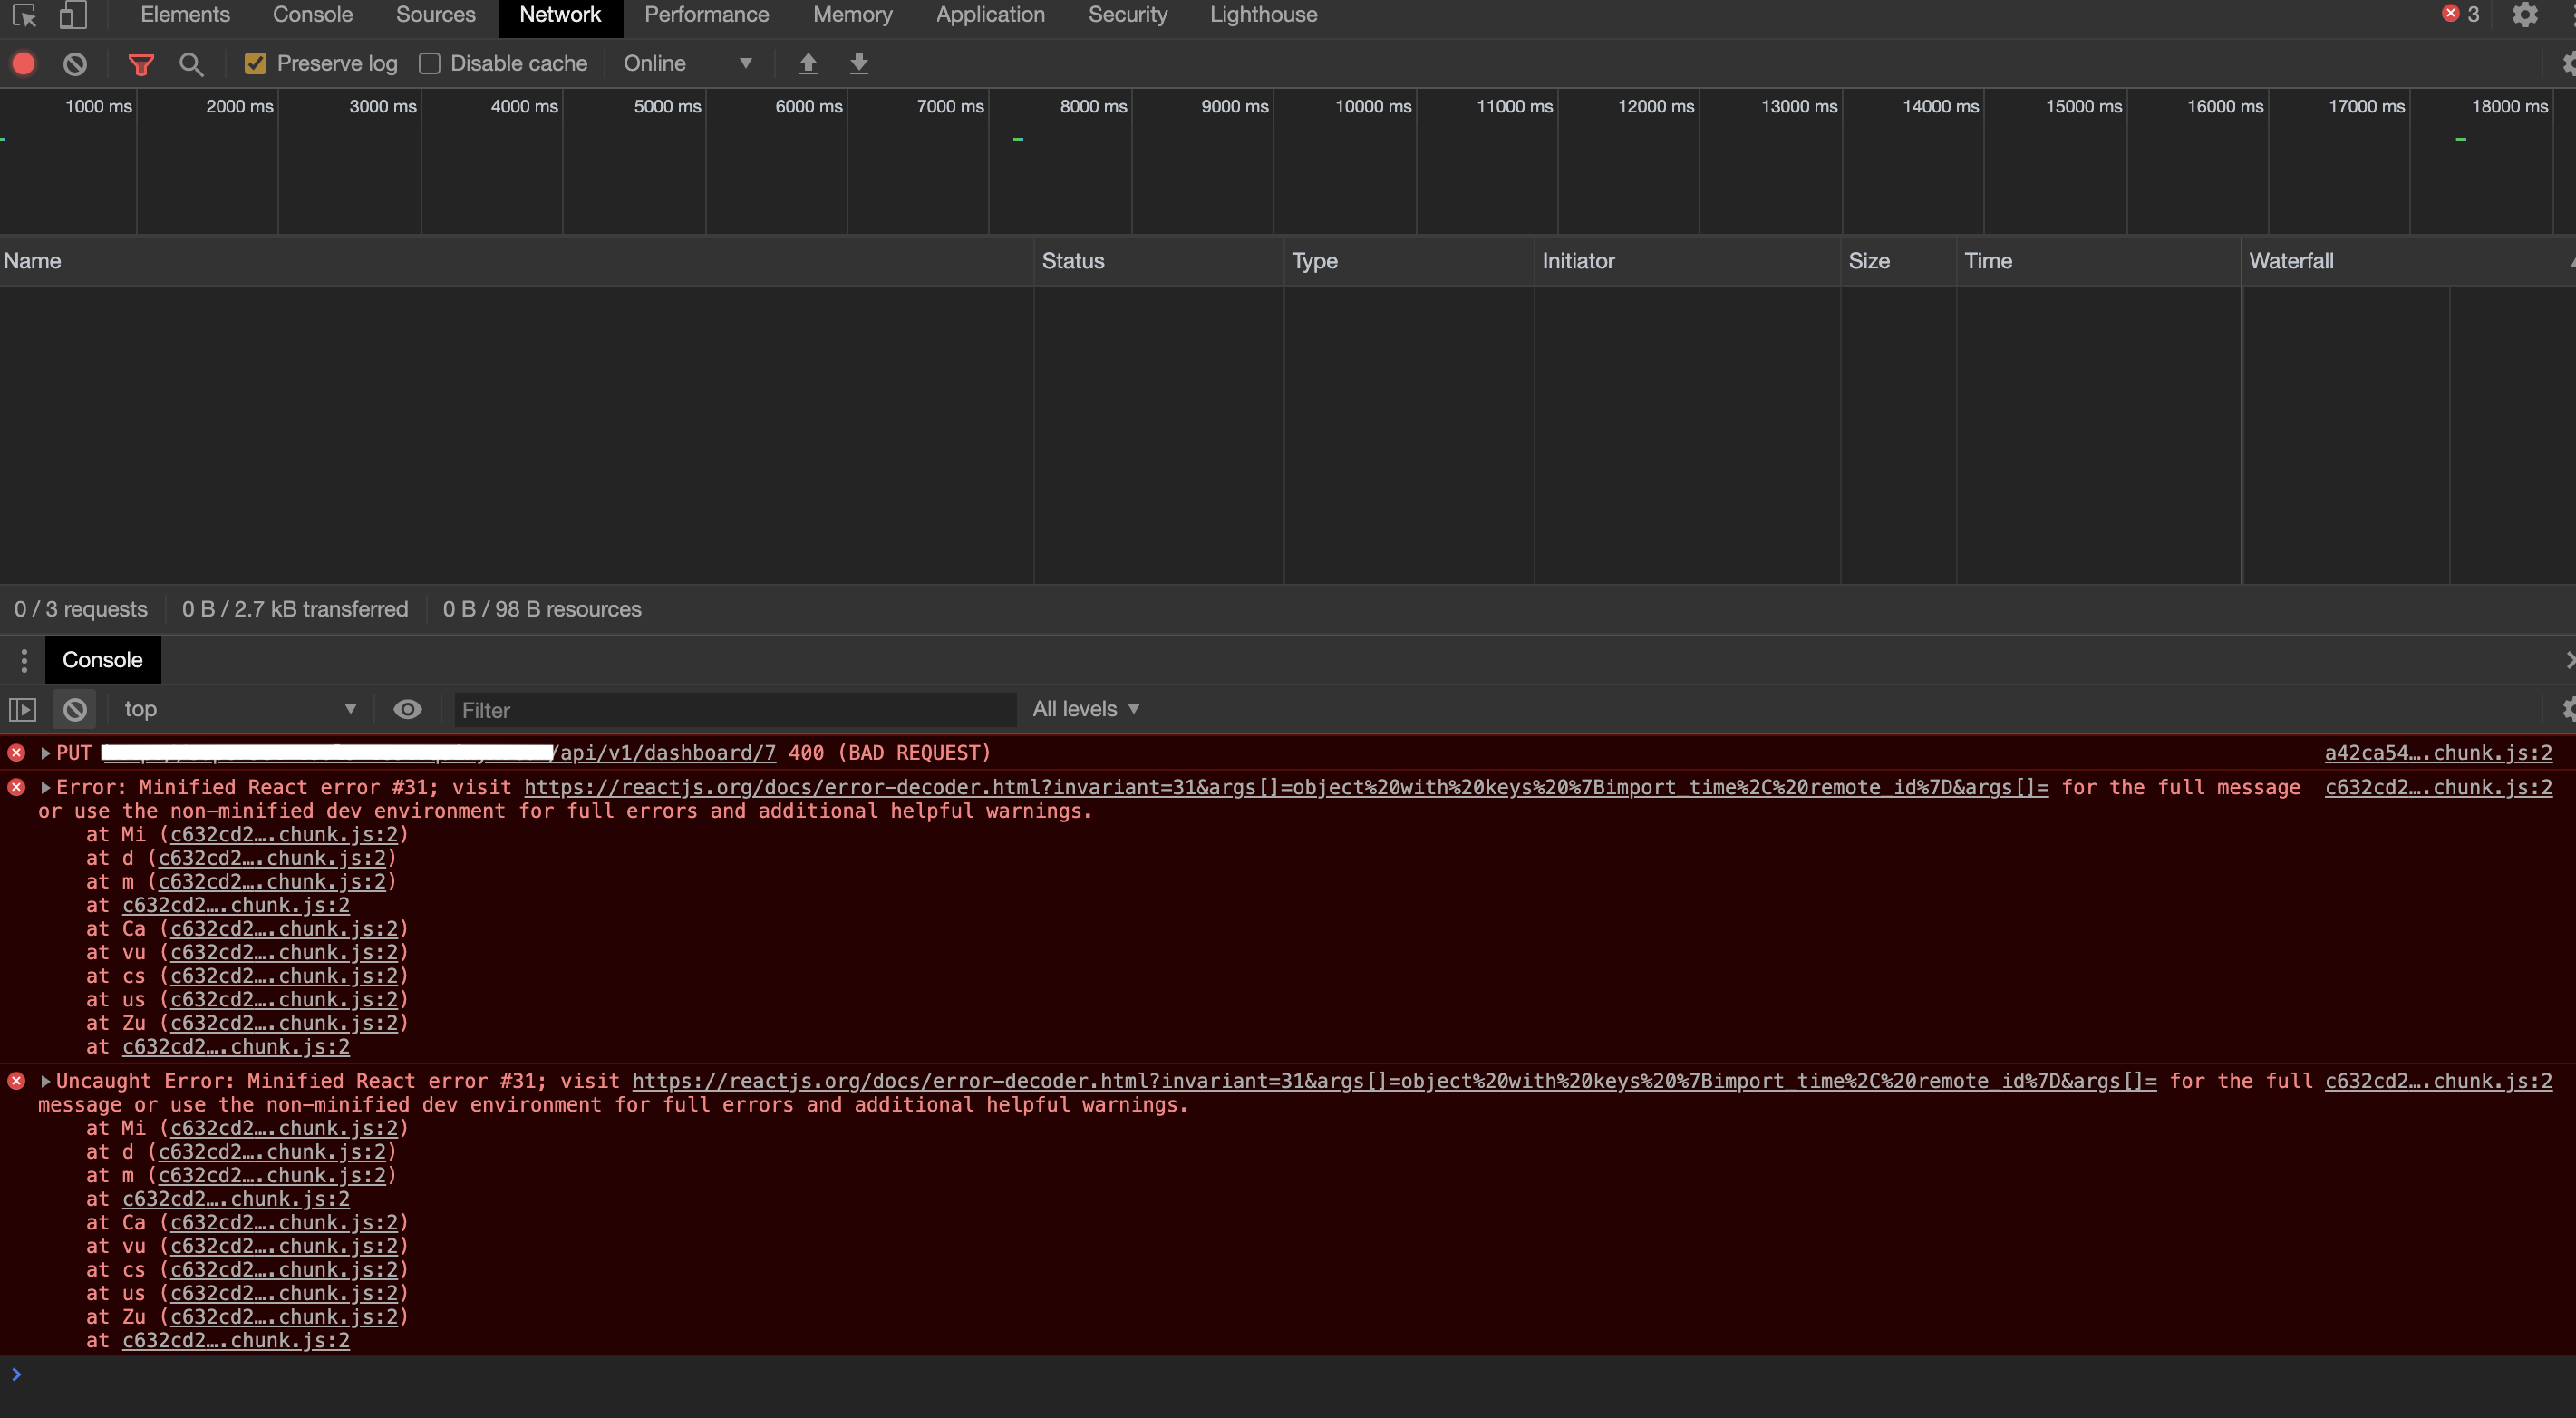This screenshot has height=1418, width=2576.
Task: Toggle the device toolbar icon
Action: 72,15
